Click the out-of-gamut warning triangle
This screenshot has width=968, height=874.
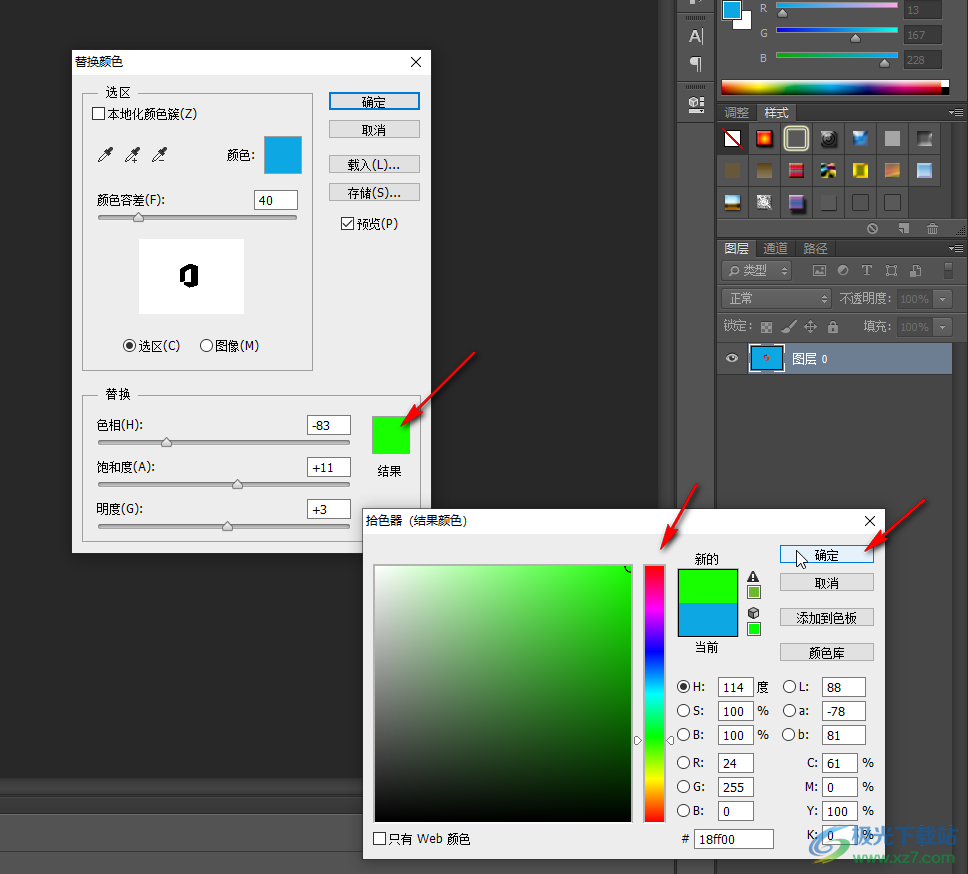pyautogui.click(x=753, y=576)
